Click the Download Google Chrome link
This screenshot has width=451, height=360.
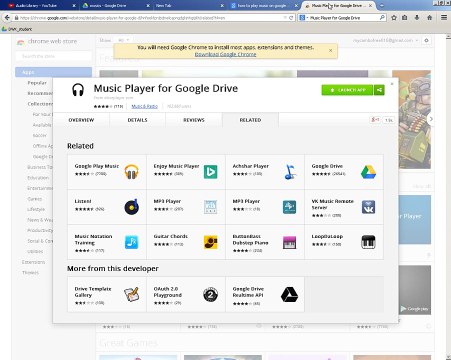click(x=225, y=54)
